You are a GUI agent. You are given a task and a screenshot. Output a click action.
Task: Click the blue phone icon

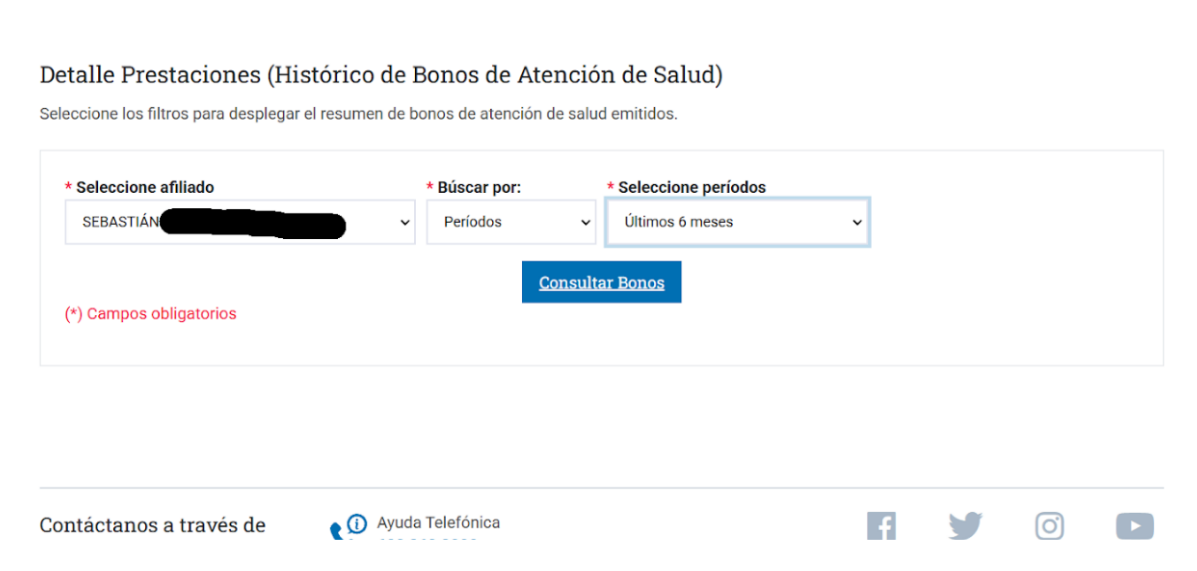click(337, 530)
